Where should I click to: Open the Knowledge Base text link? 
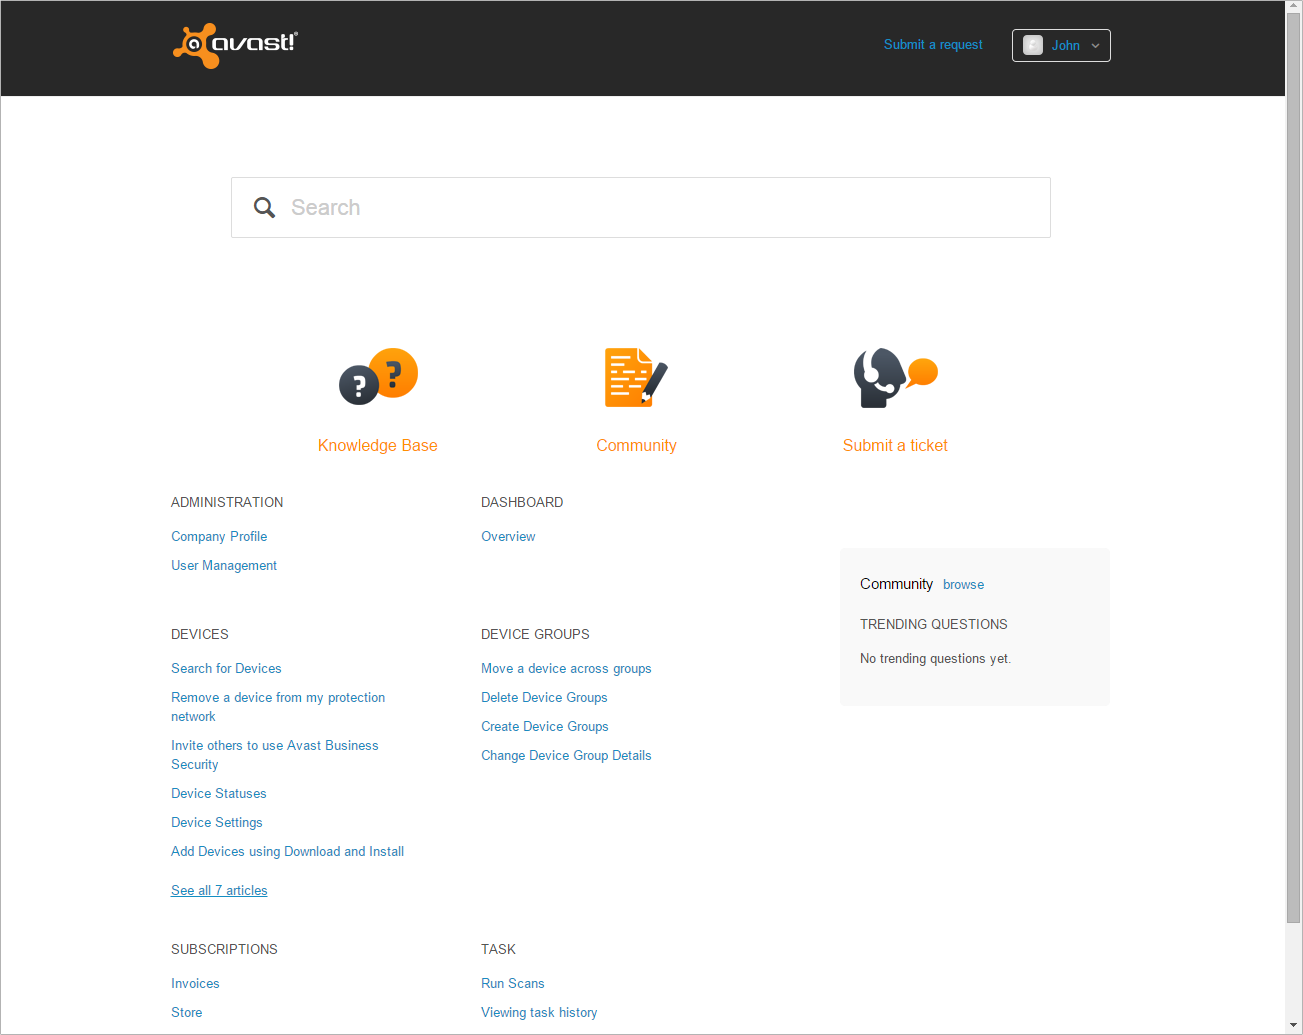(x=377, y=446)
